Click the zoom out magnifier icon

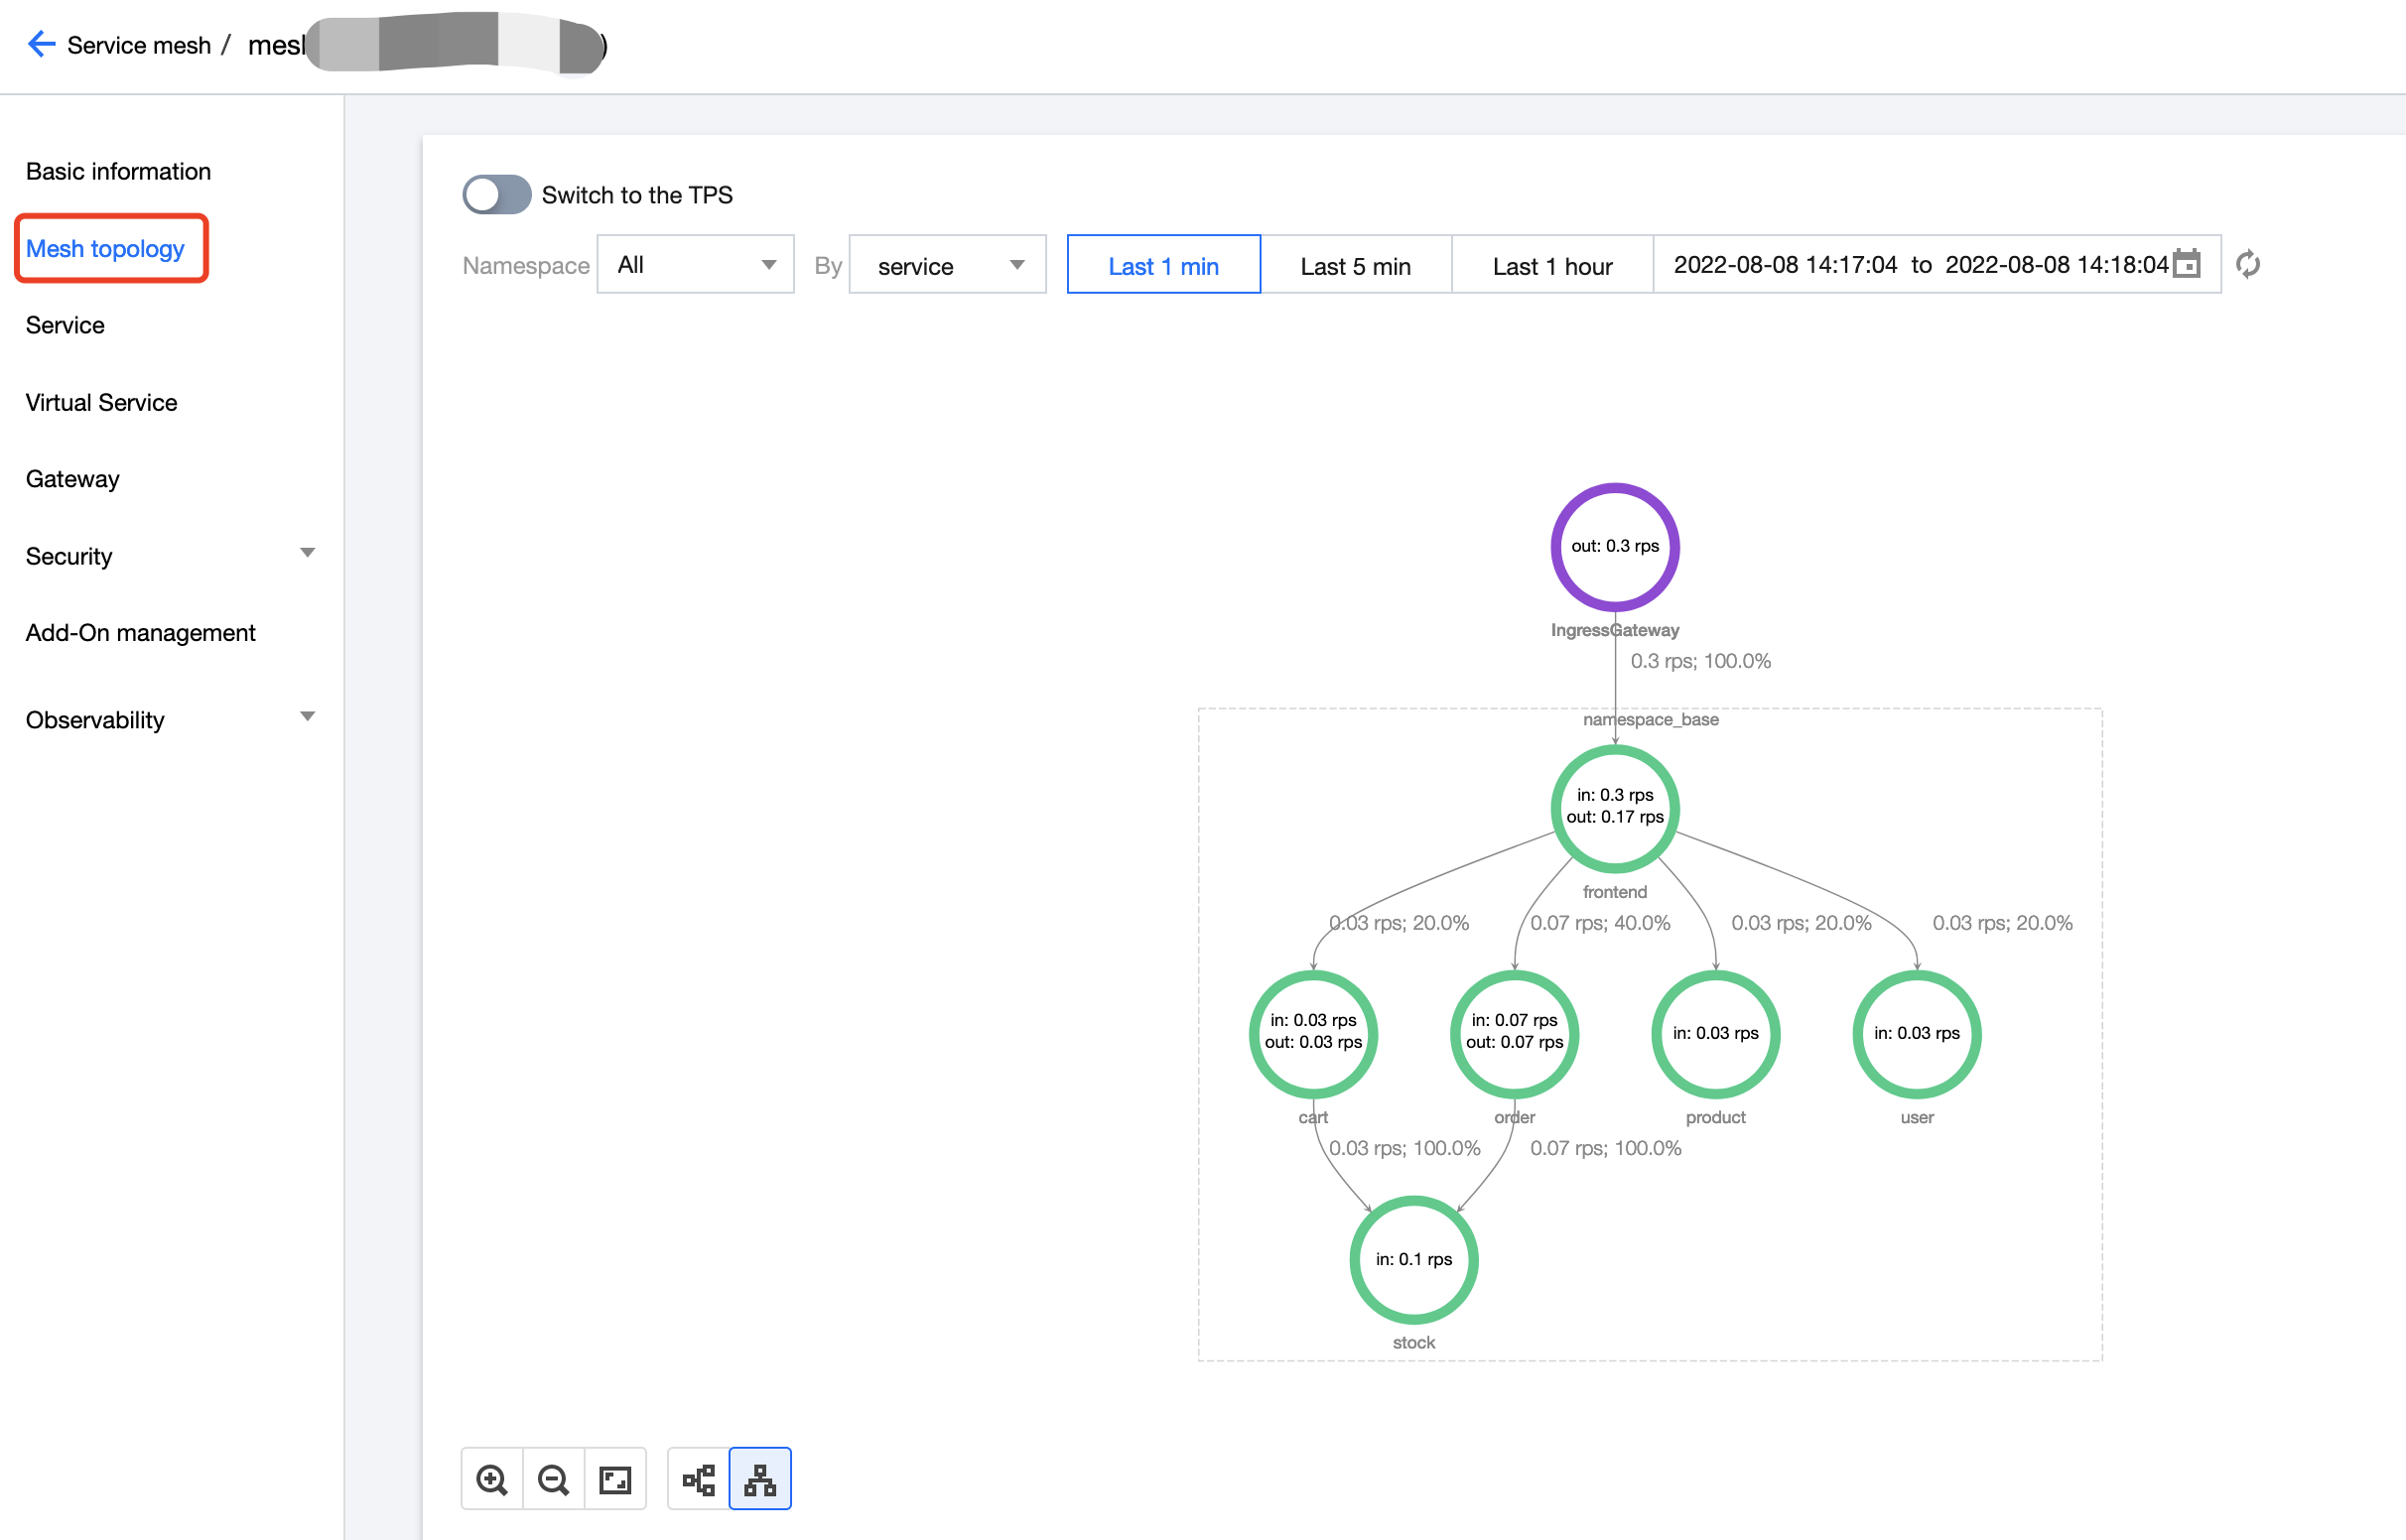click(x=553, y=1478)
